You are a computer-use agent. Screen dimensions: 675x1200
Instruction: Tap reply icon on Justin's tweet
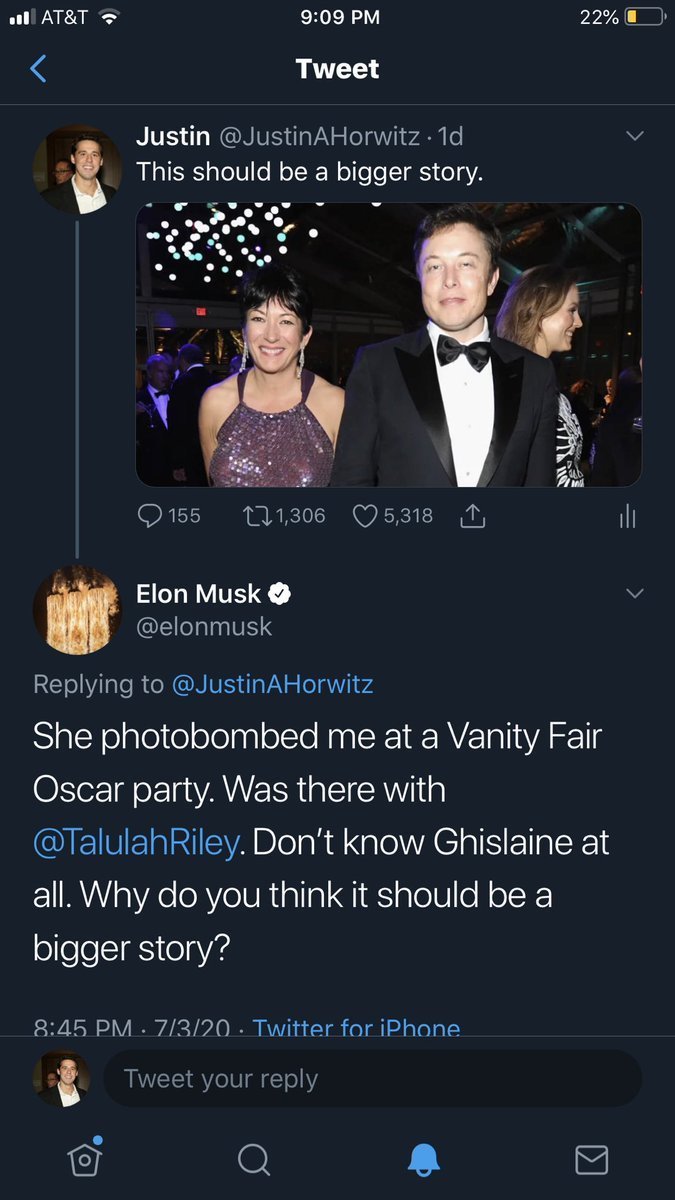pos(150,516)
